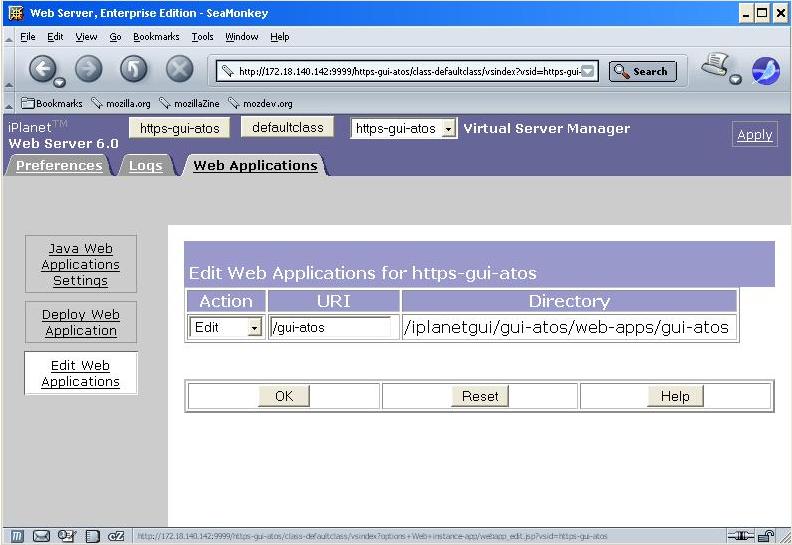792x545 pixels.
Task: Go back with the Back arrow button
Action: click(42, 69)
